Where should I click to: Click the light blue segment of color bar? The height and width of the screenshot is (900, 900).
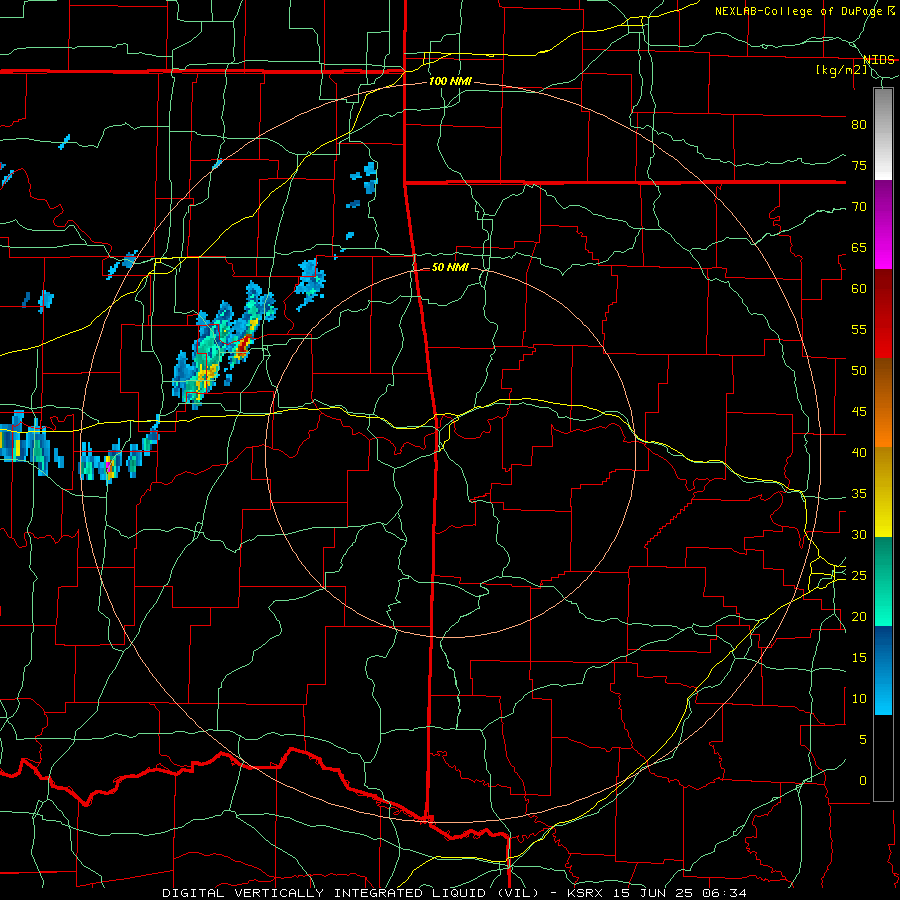883,670
